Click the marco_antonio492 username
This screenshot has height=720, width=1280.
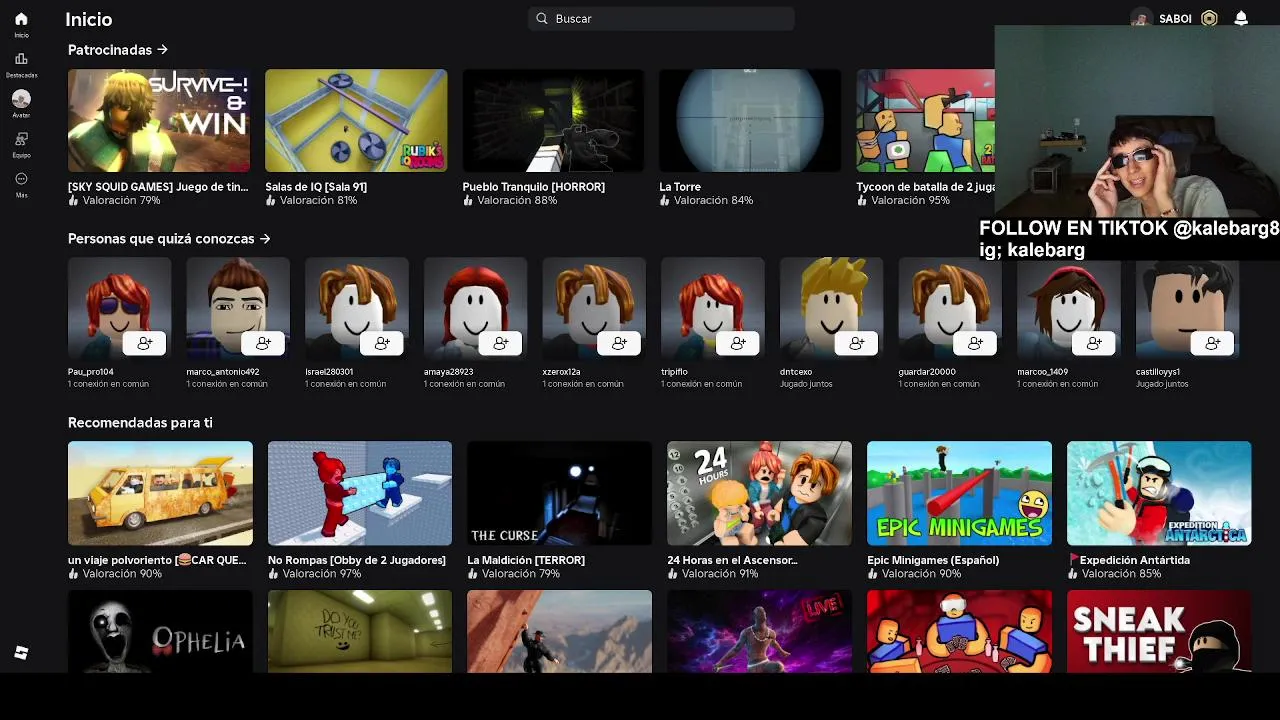[223, 372]
